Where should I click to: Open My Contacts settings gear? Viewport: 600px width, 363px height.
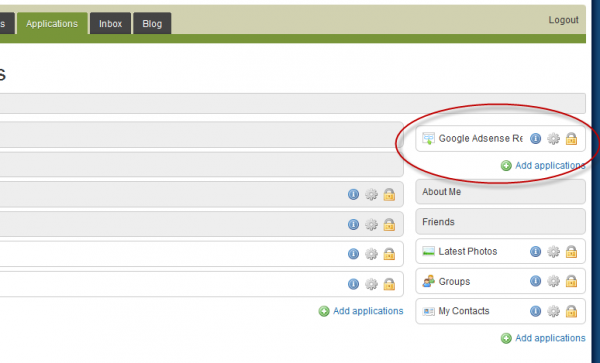coord(553,311)
